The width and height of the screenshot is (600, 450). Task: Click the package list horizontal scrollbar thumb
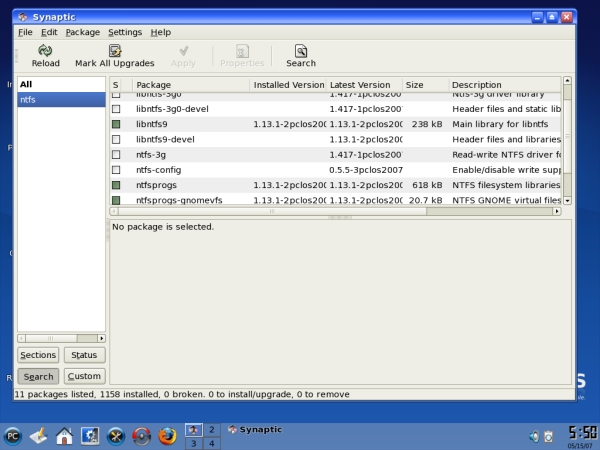pos(272,211)
